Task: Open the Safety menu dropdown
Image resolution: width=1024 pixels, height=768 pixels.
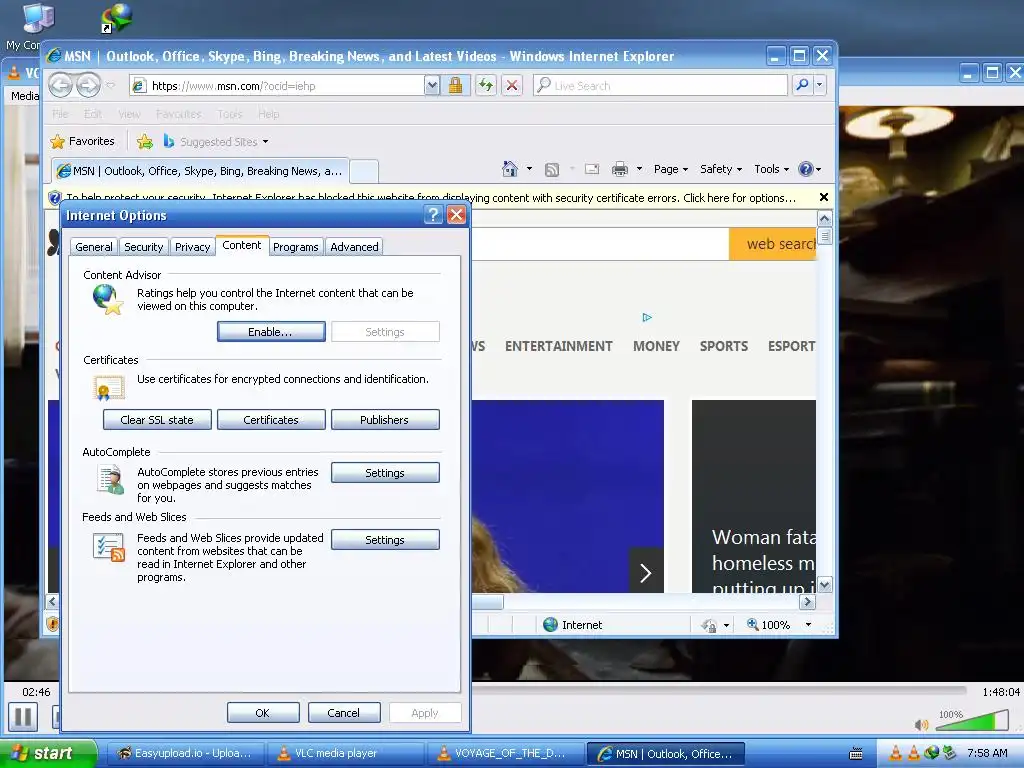Action: (721, 169)
